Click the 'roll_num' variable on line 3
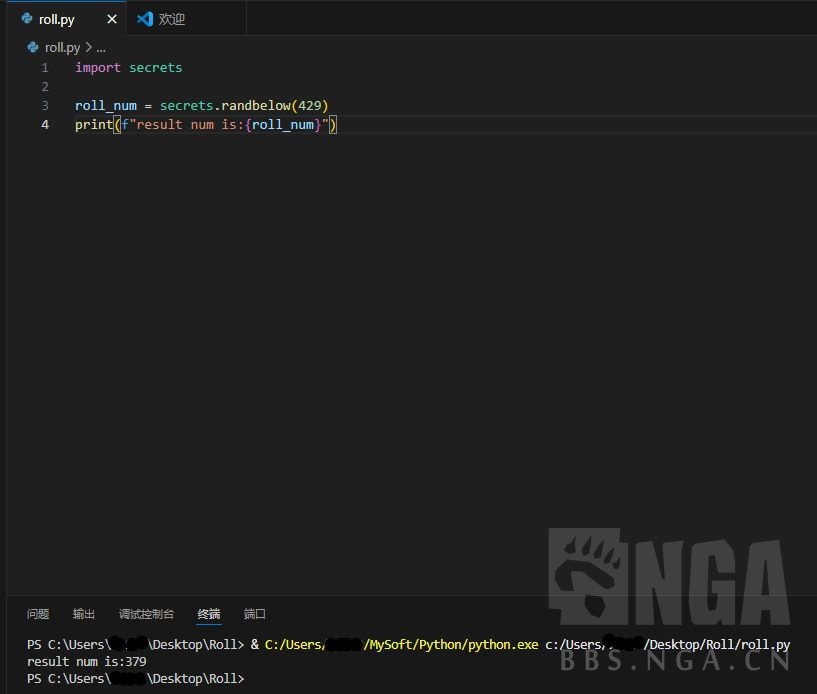Screen dimensions: 817x694 106,106
